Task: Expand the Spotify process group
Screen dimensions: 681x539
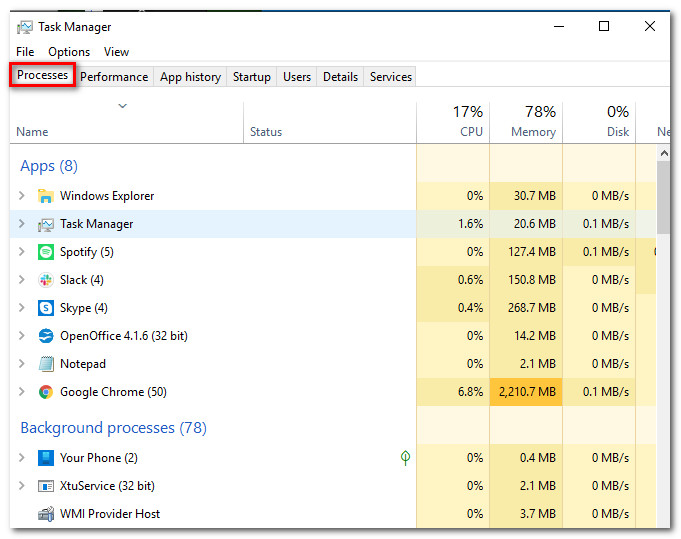Action: (x=22, y=252)
